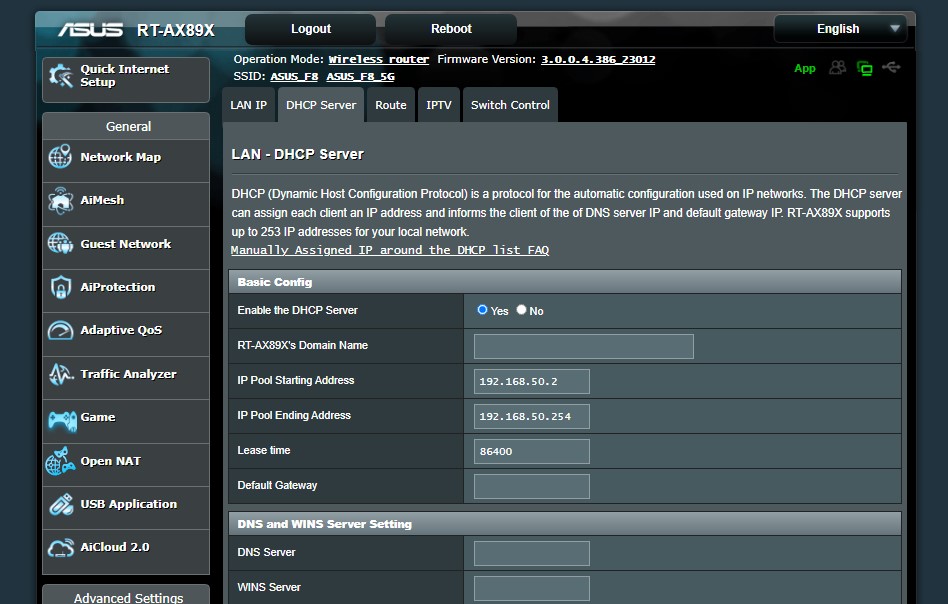The width and height of the screenshot is (948, 604).
Task: Click the Logout button
Action: coord(311,29)
